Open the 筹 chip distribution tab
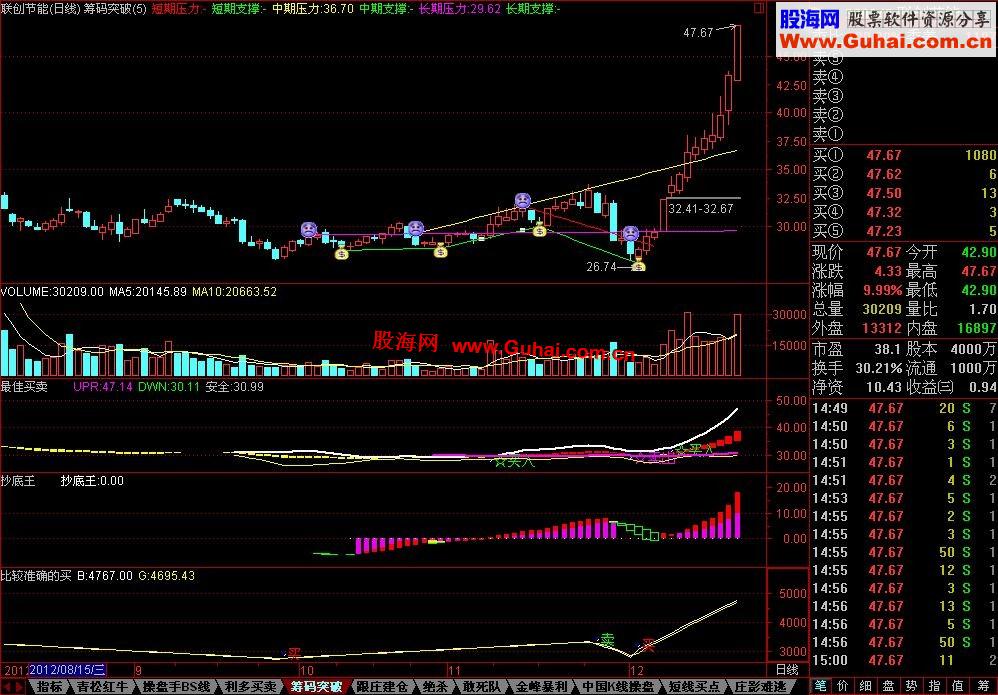This screenshot has height=695, width=998. (981, 687)
